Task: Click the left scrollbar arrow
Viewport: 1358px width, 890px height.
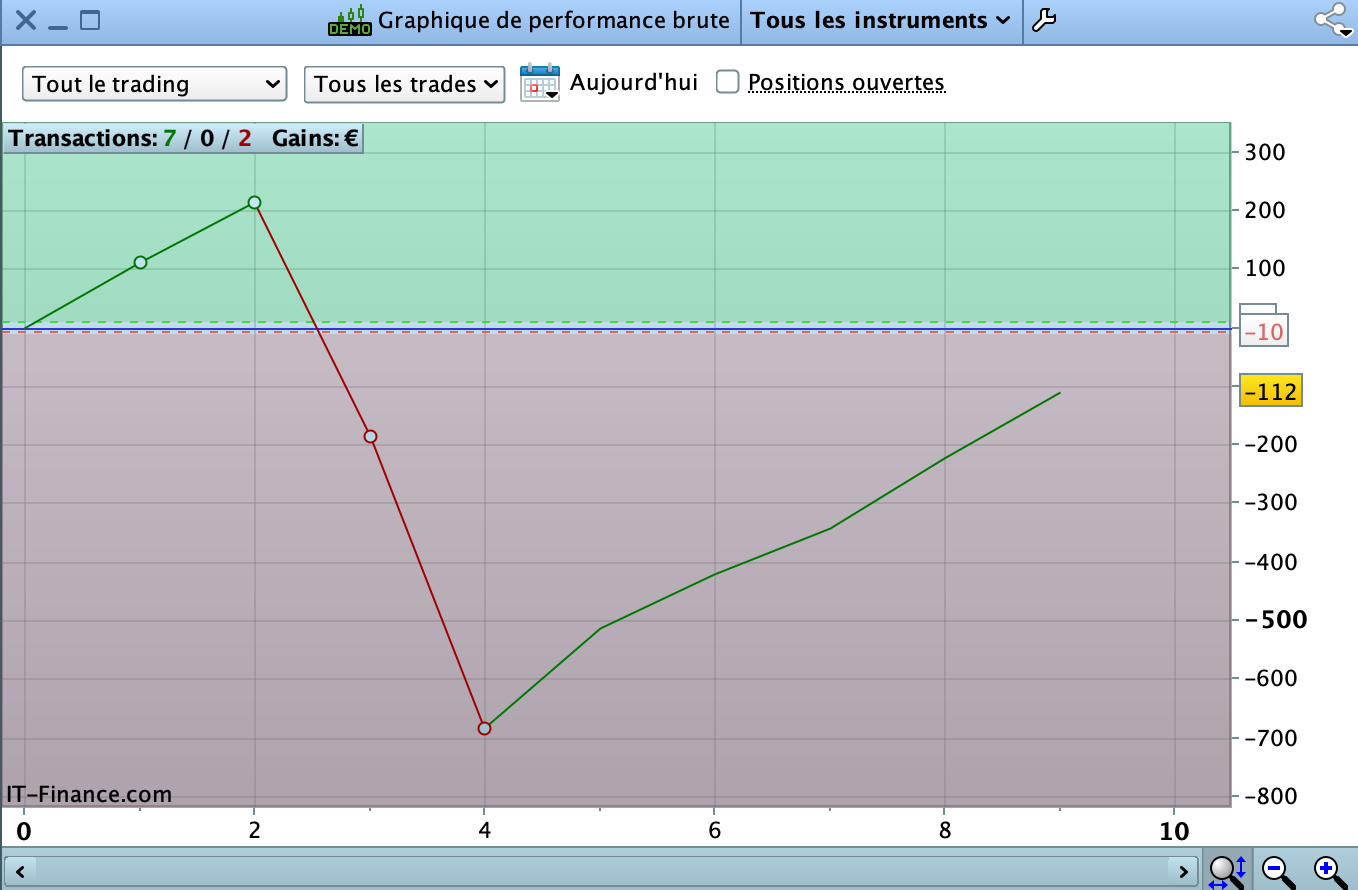Action: 20,869
